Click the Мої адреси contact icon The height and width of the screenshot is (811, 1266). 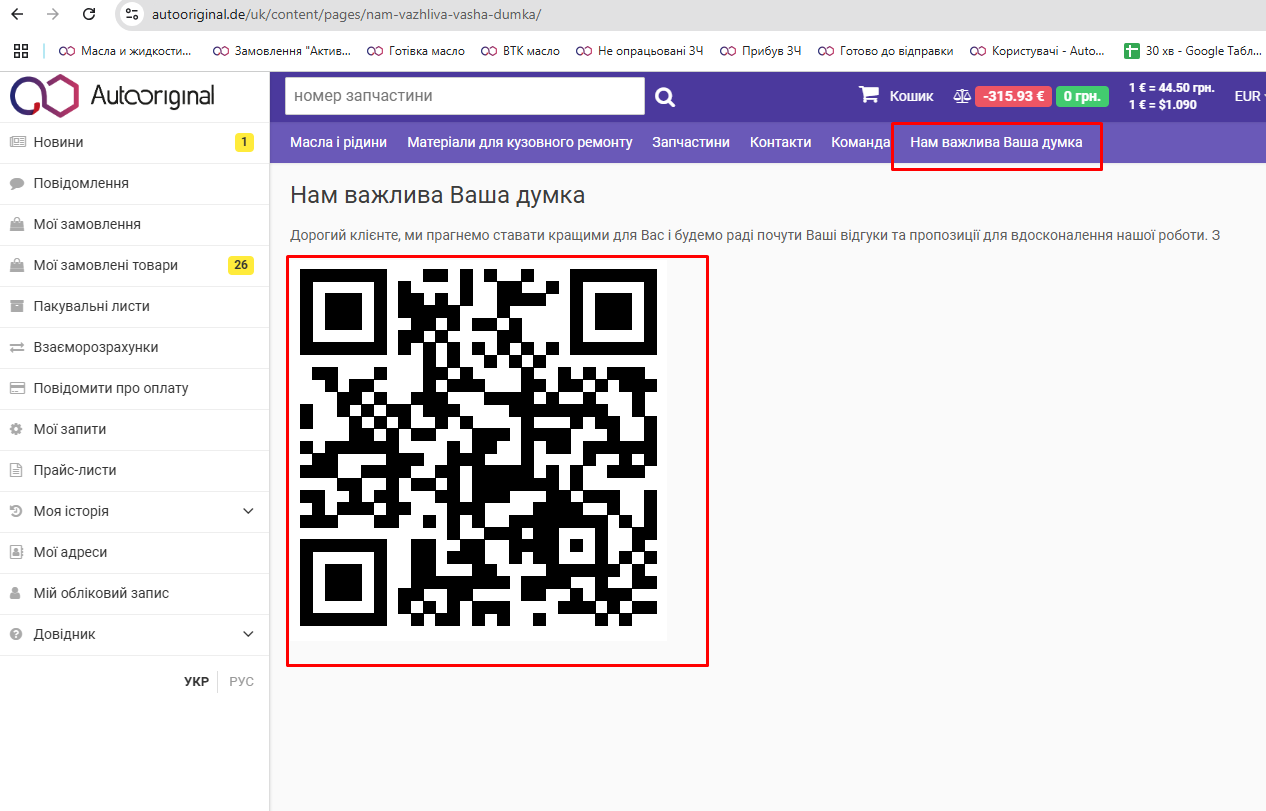click(17, 552)
